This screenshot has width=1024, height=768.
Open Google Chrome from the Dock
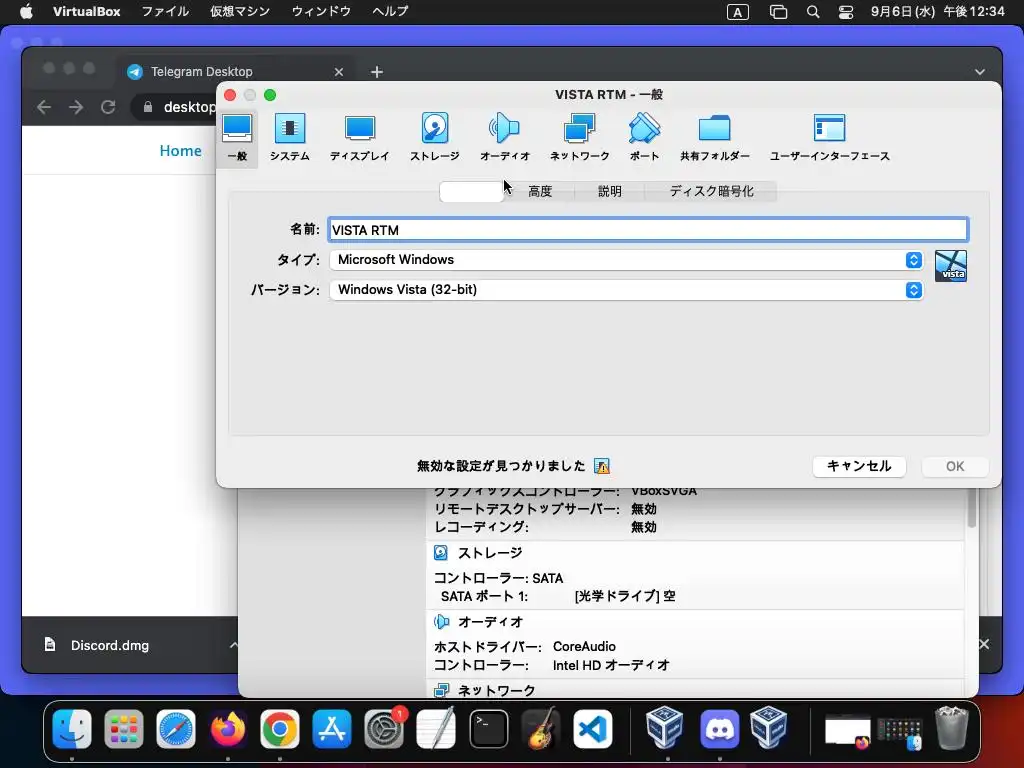coord(280,729)
